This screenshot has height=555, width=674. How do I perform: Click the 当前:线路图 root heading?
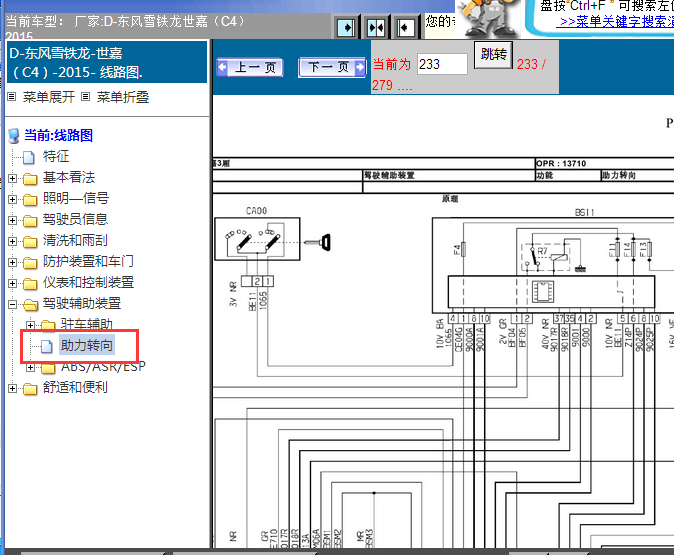pos(58,135)
